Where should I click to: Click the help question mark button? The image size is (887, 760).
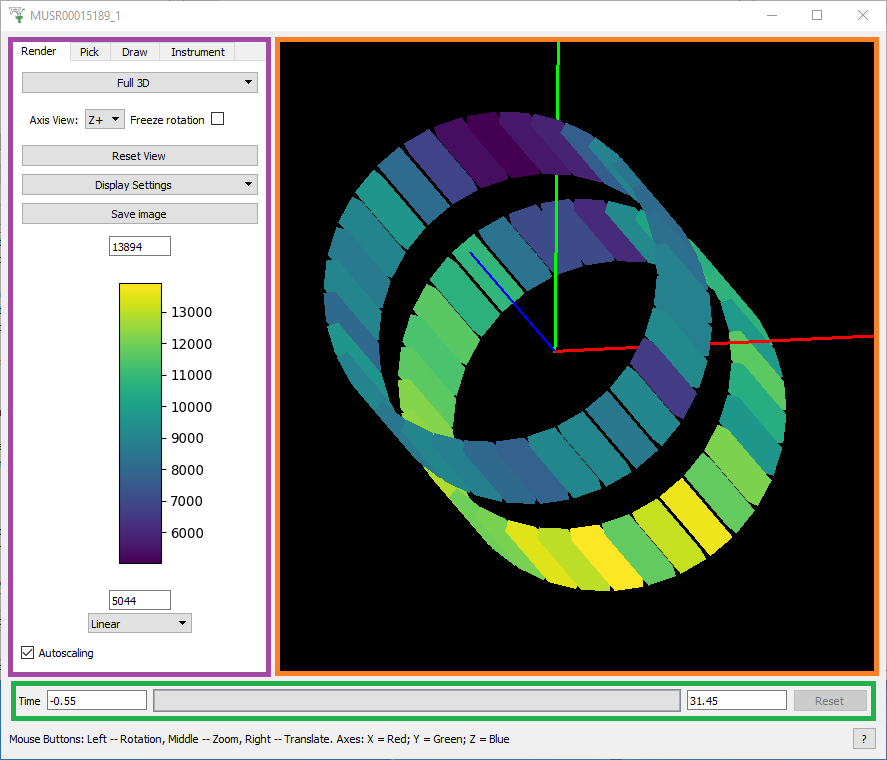(x=862, y=739)
